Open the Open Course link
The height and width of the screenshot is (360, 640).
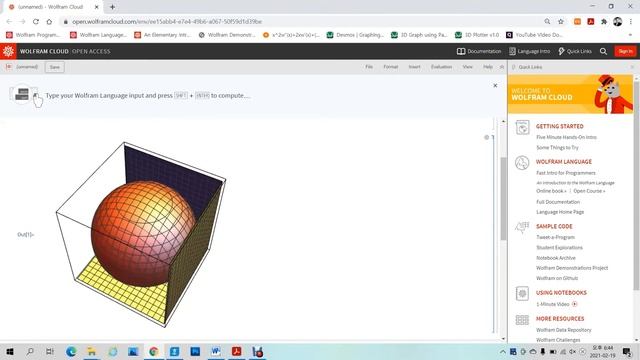pos(589,191)
